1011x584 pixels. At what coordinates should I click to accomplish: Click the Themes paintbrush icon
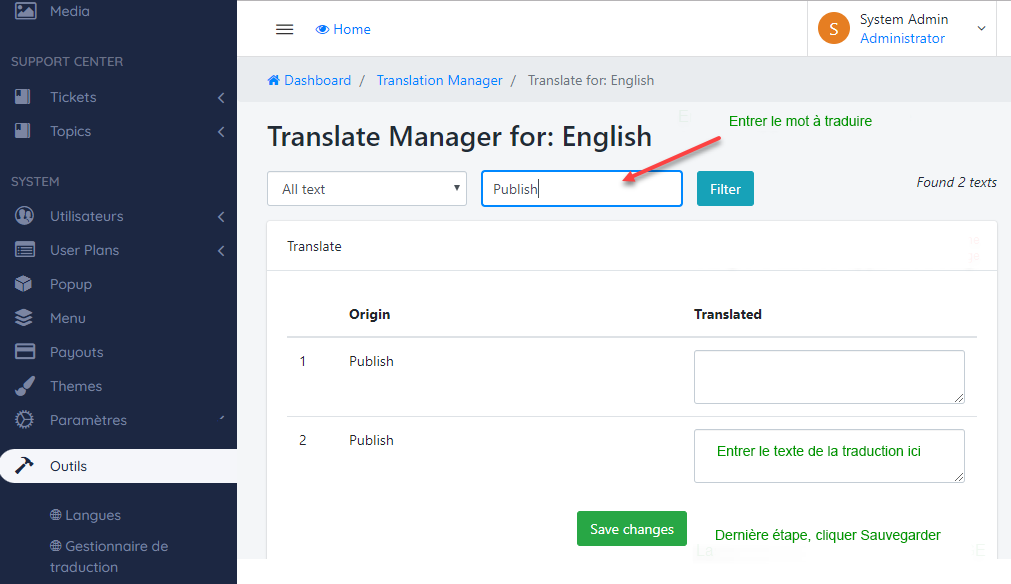(25, 386)
